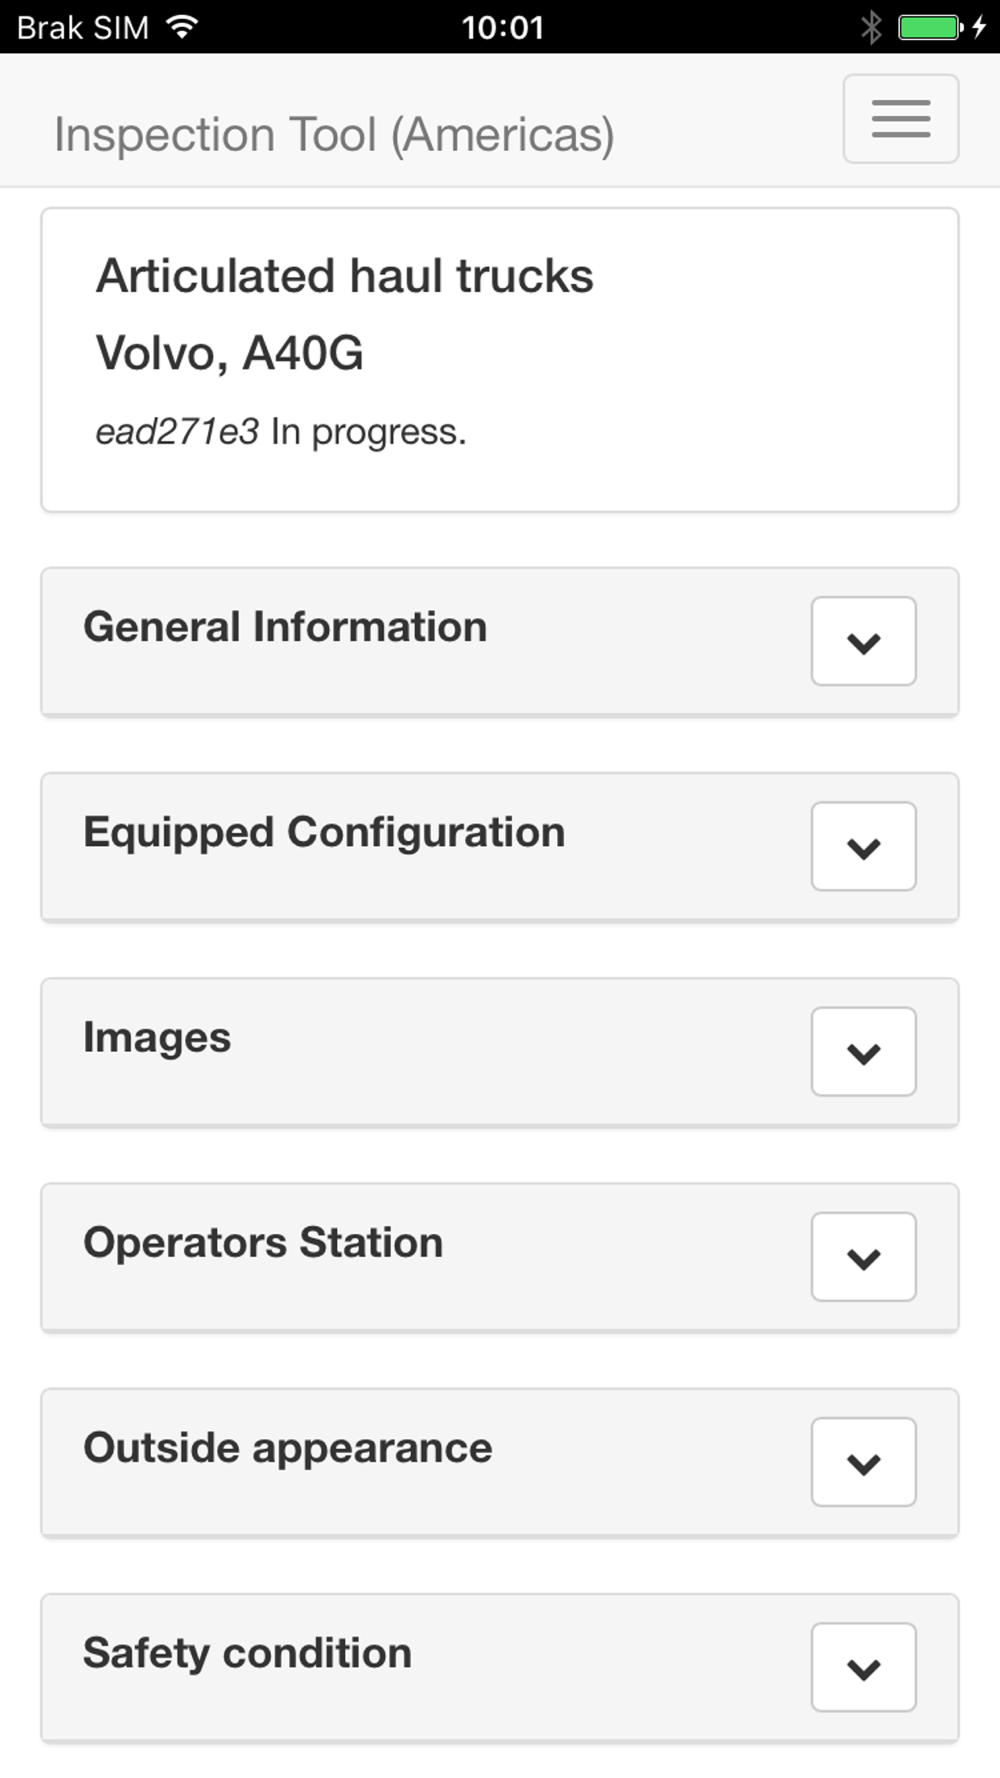
Task: Click the Safety condition heading
Action: coord(247,1653)
